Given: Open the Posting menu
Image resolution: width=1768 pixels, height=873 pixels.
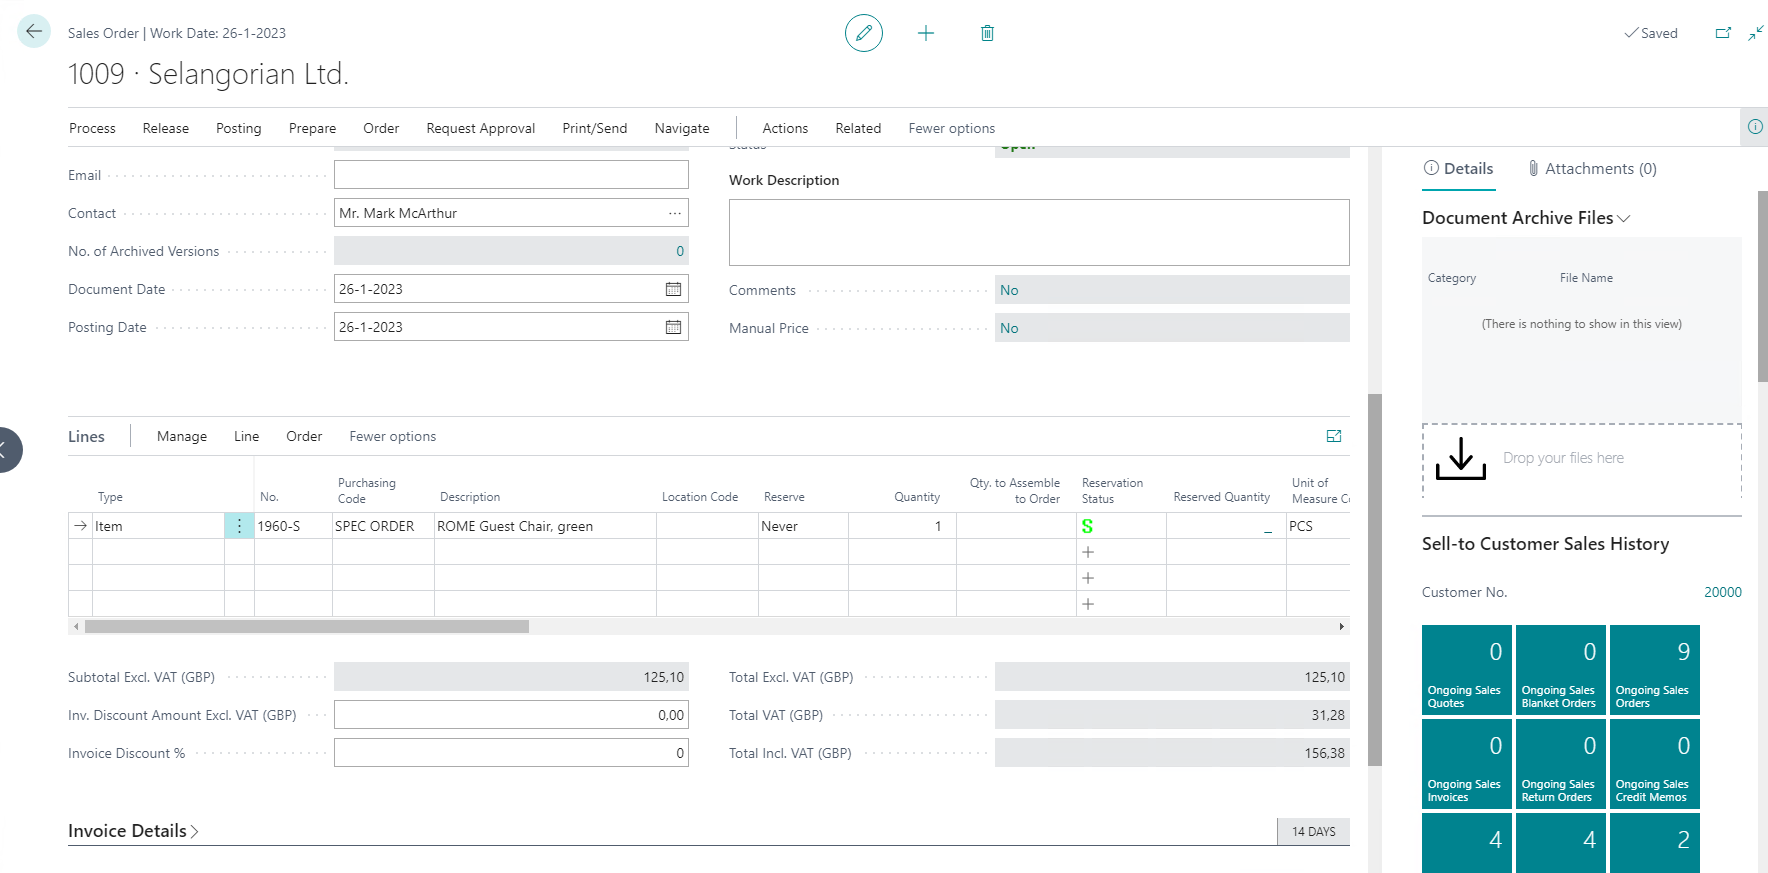Looking at the screenshot, I should point(238,128).
